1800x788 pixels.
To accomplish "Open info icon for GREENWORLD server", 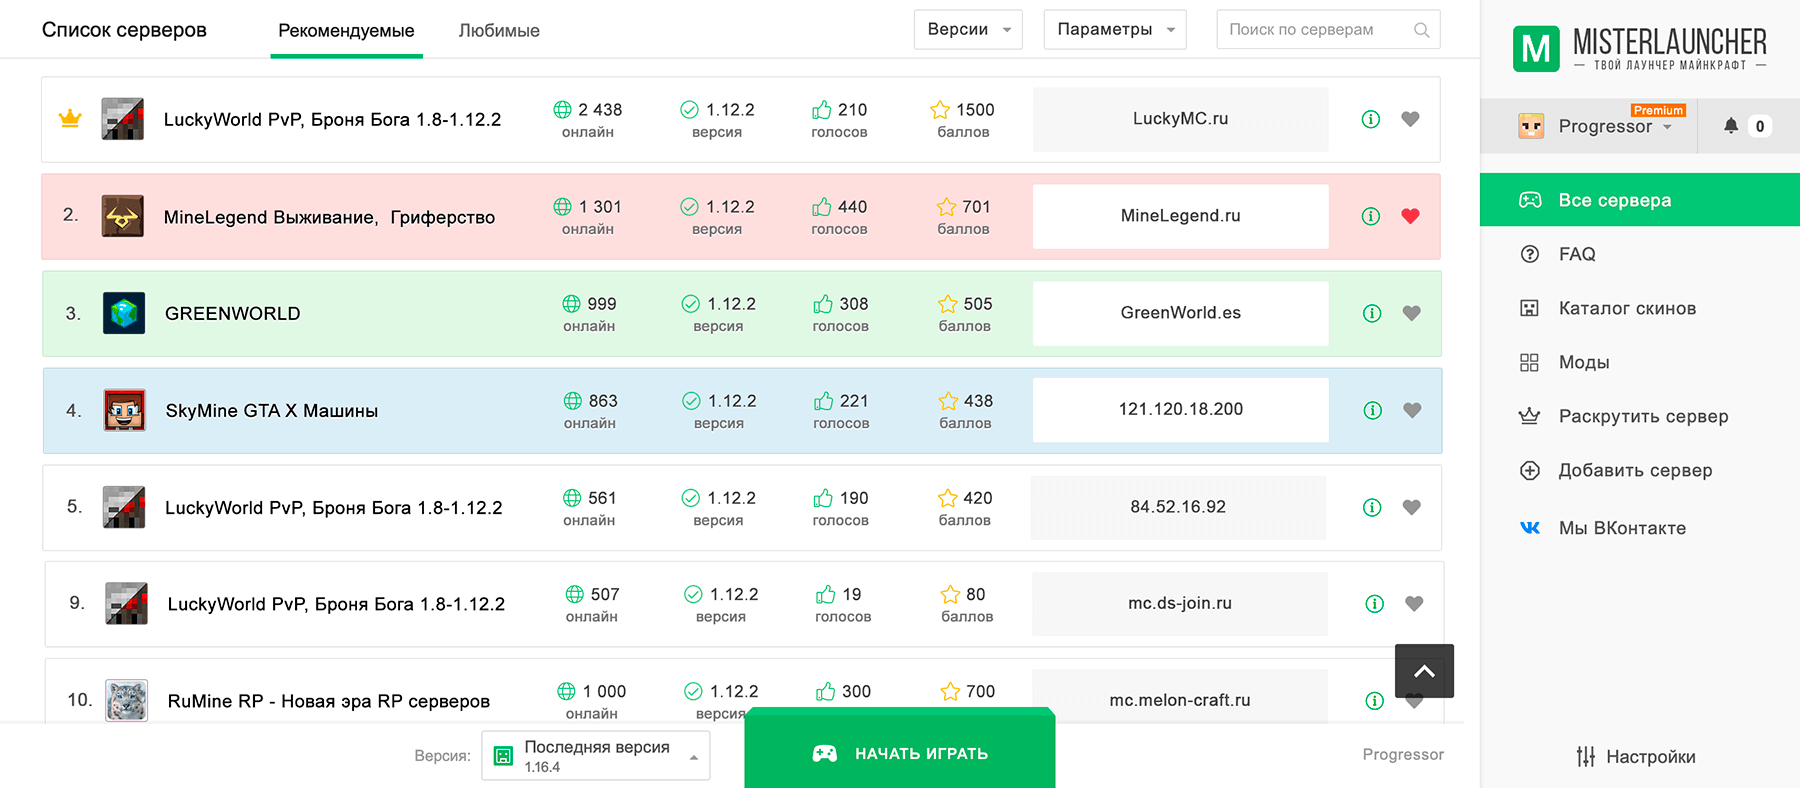I will (x=1372, y=313).
